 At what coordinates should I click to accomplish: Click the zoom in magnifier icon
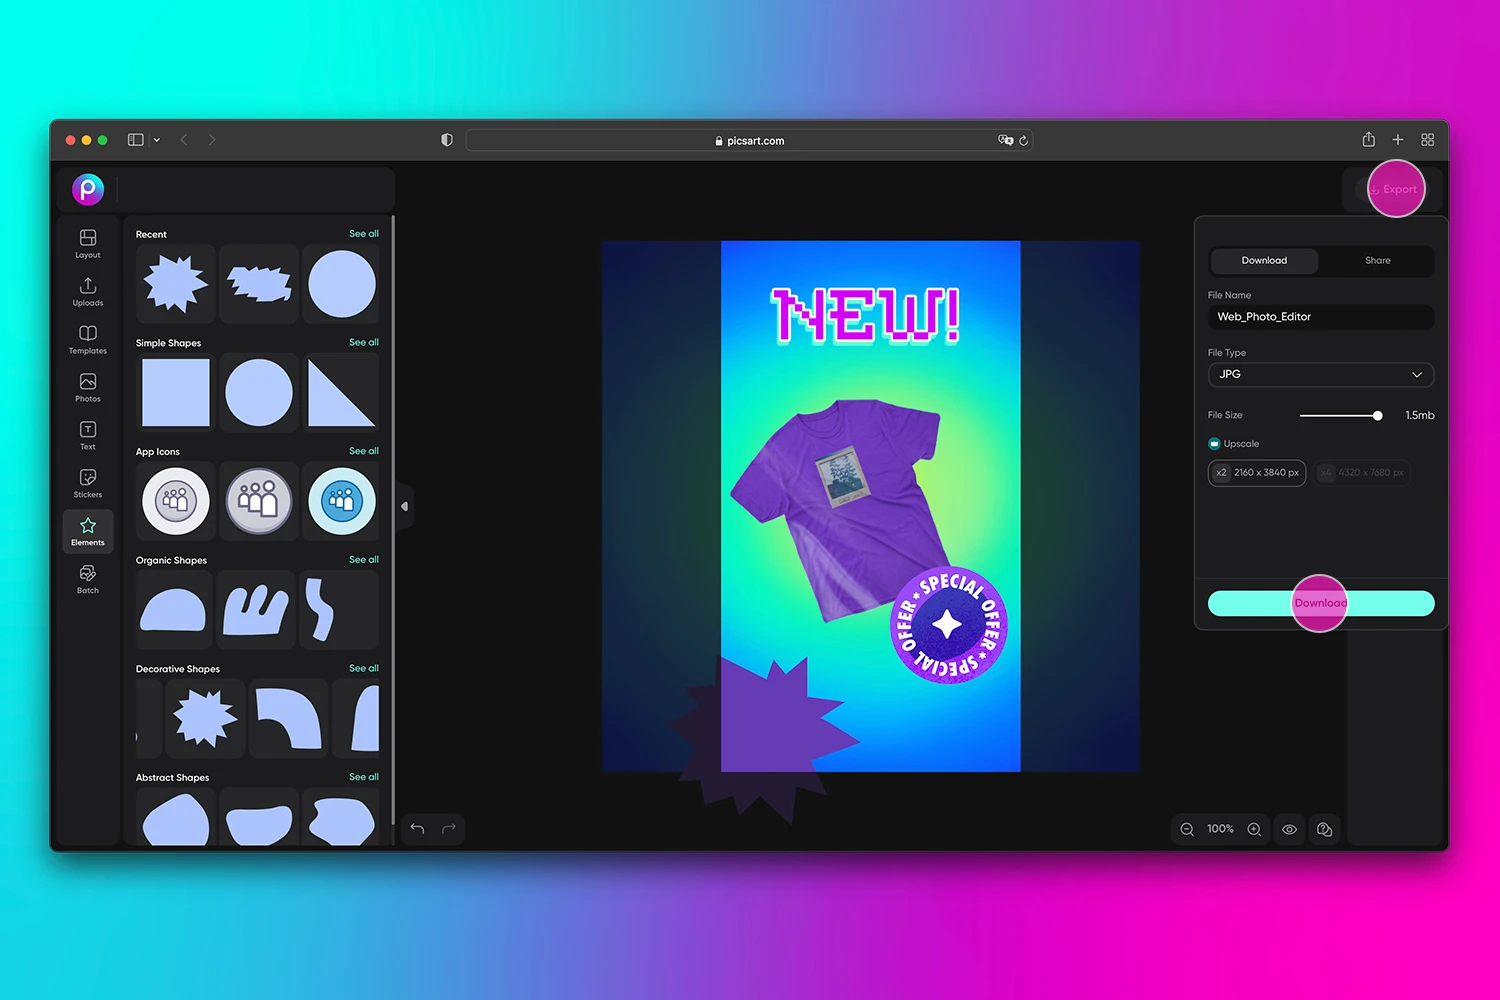1254,829
